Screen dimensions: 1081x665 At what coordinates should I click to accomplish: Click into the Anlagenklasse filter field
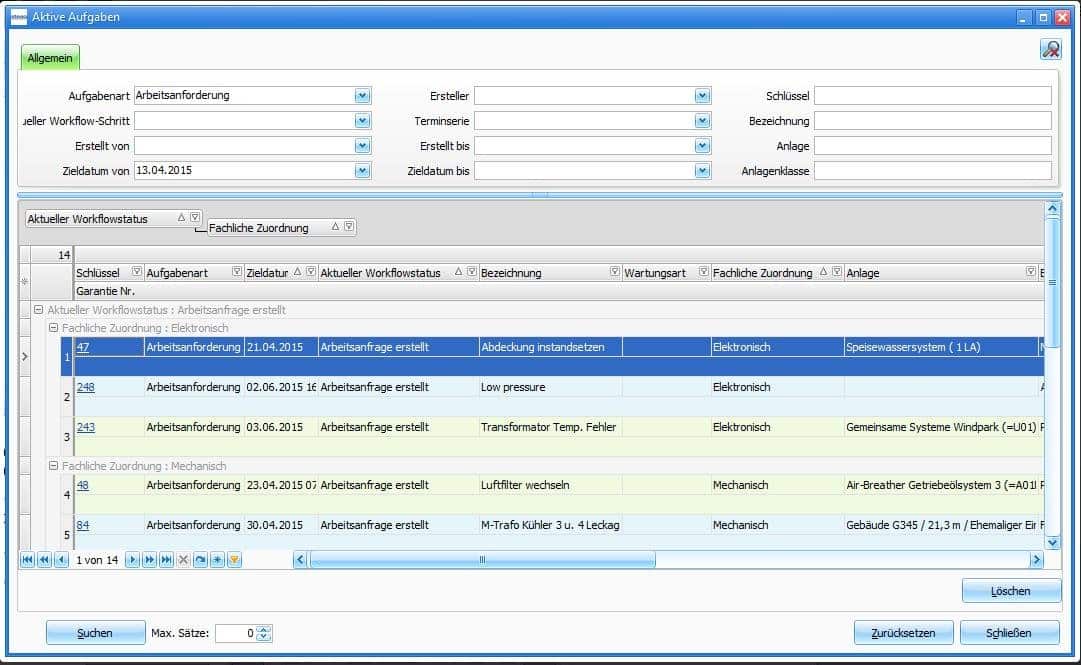click(933, 170)
